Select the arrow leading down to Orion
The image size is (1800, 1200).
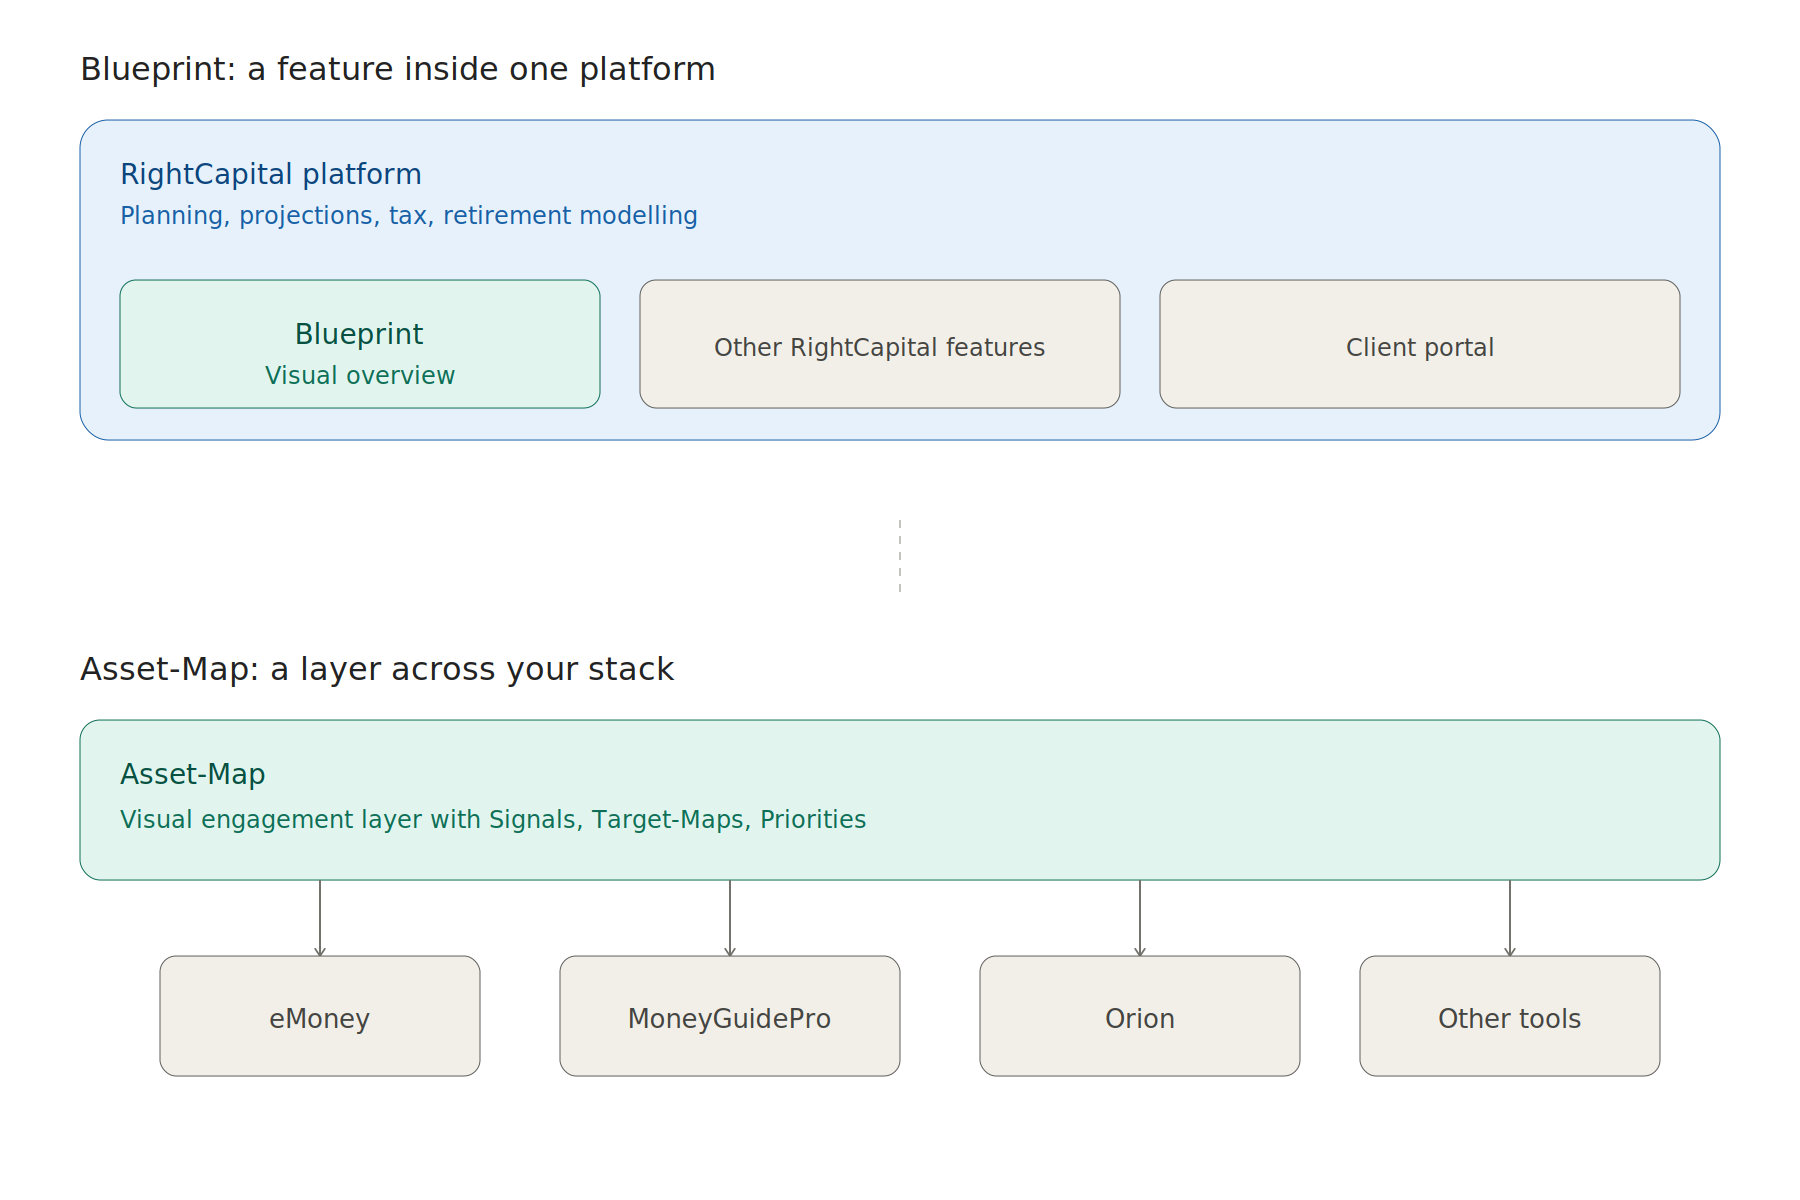pyautogui.click(x=1140, y=918)
